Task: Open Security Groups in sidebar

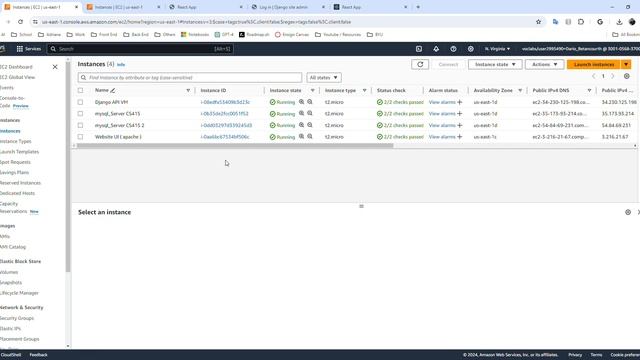Action: [x=17, y=318]
